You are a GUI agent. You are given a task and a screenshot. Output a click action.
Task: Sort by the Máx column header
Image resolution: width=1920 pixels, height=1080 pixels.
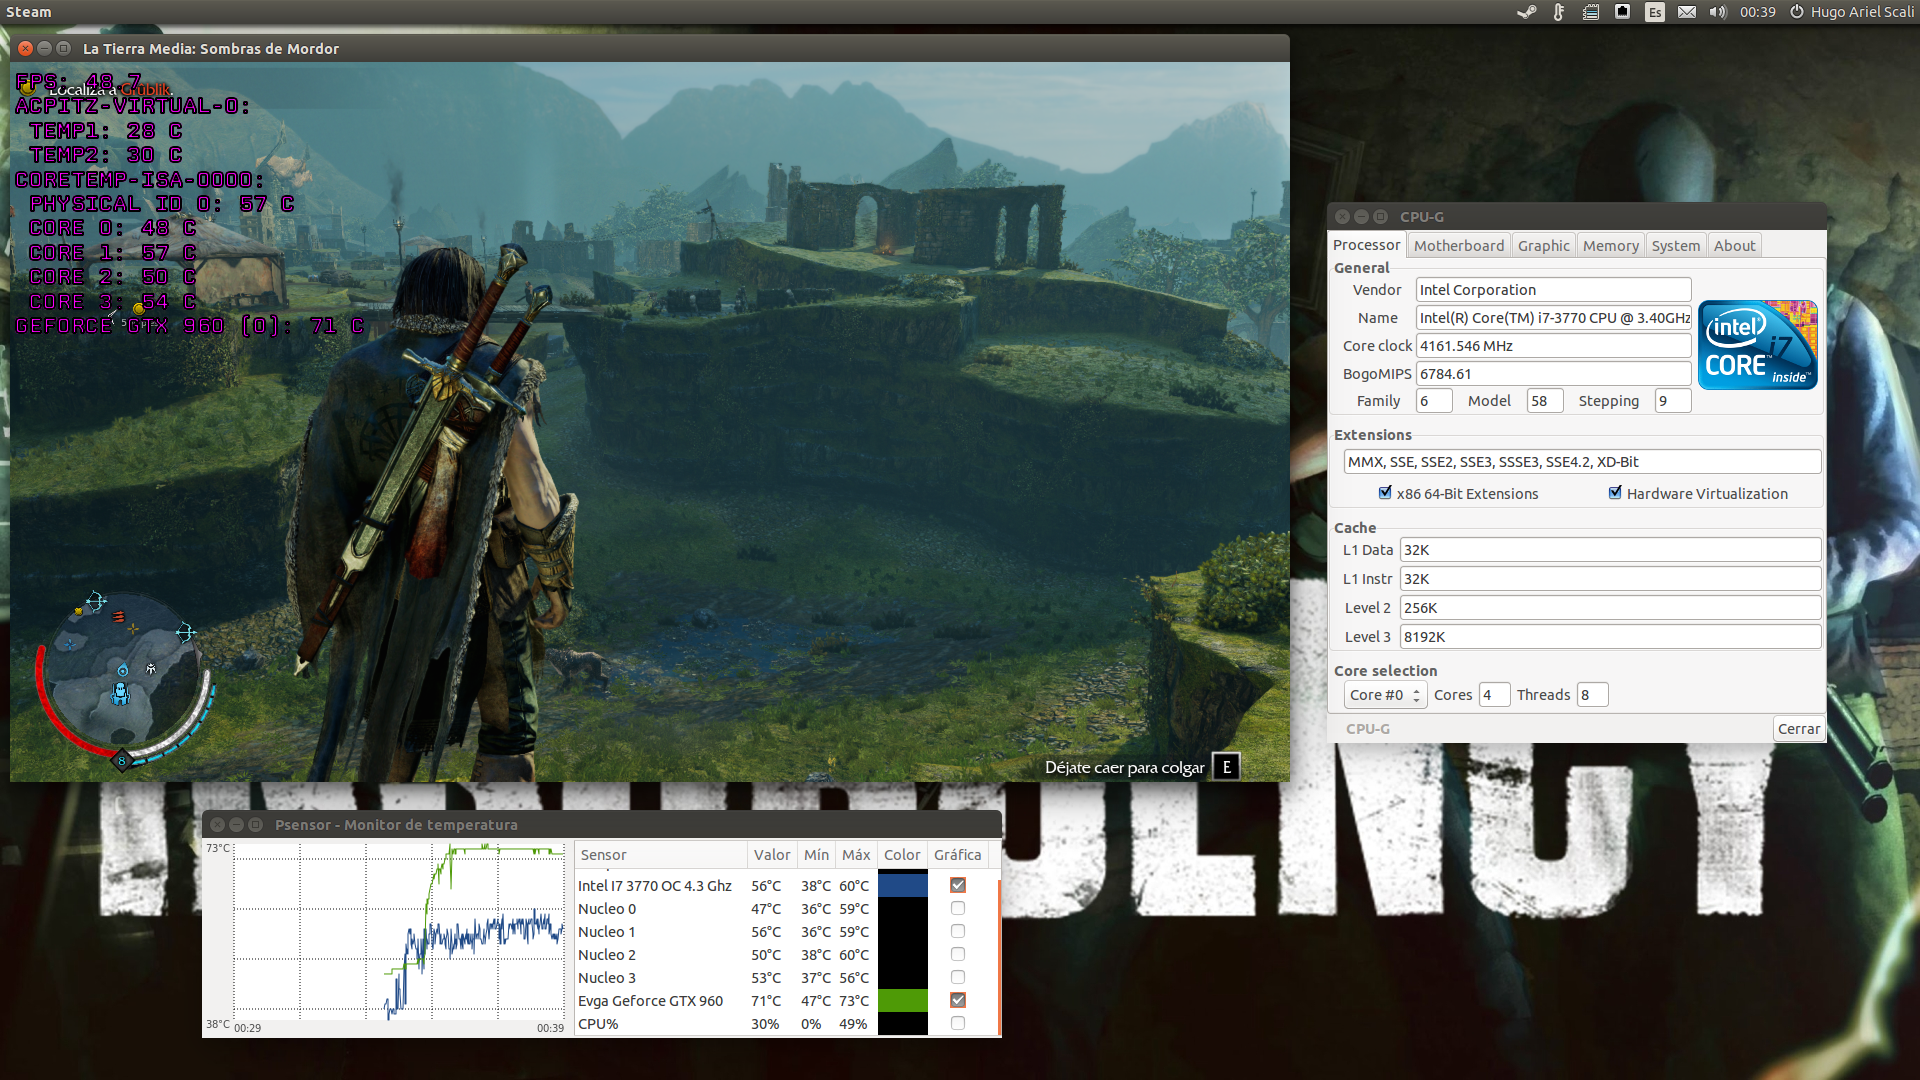click(856, 855)
